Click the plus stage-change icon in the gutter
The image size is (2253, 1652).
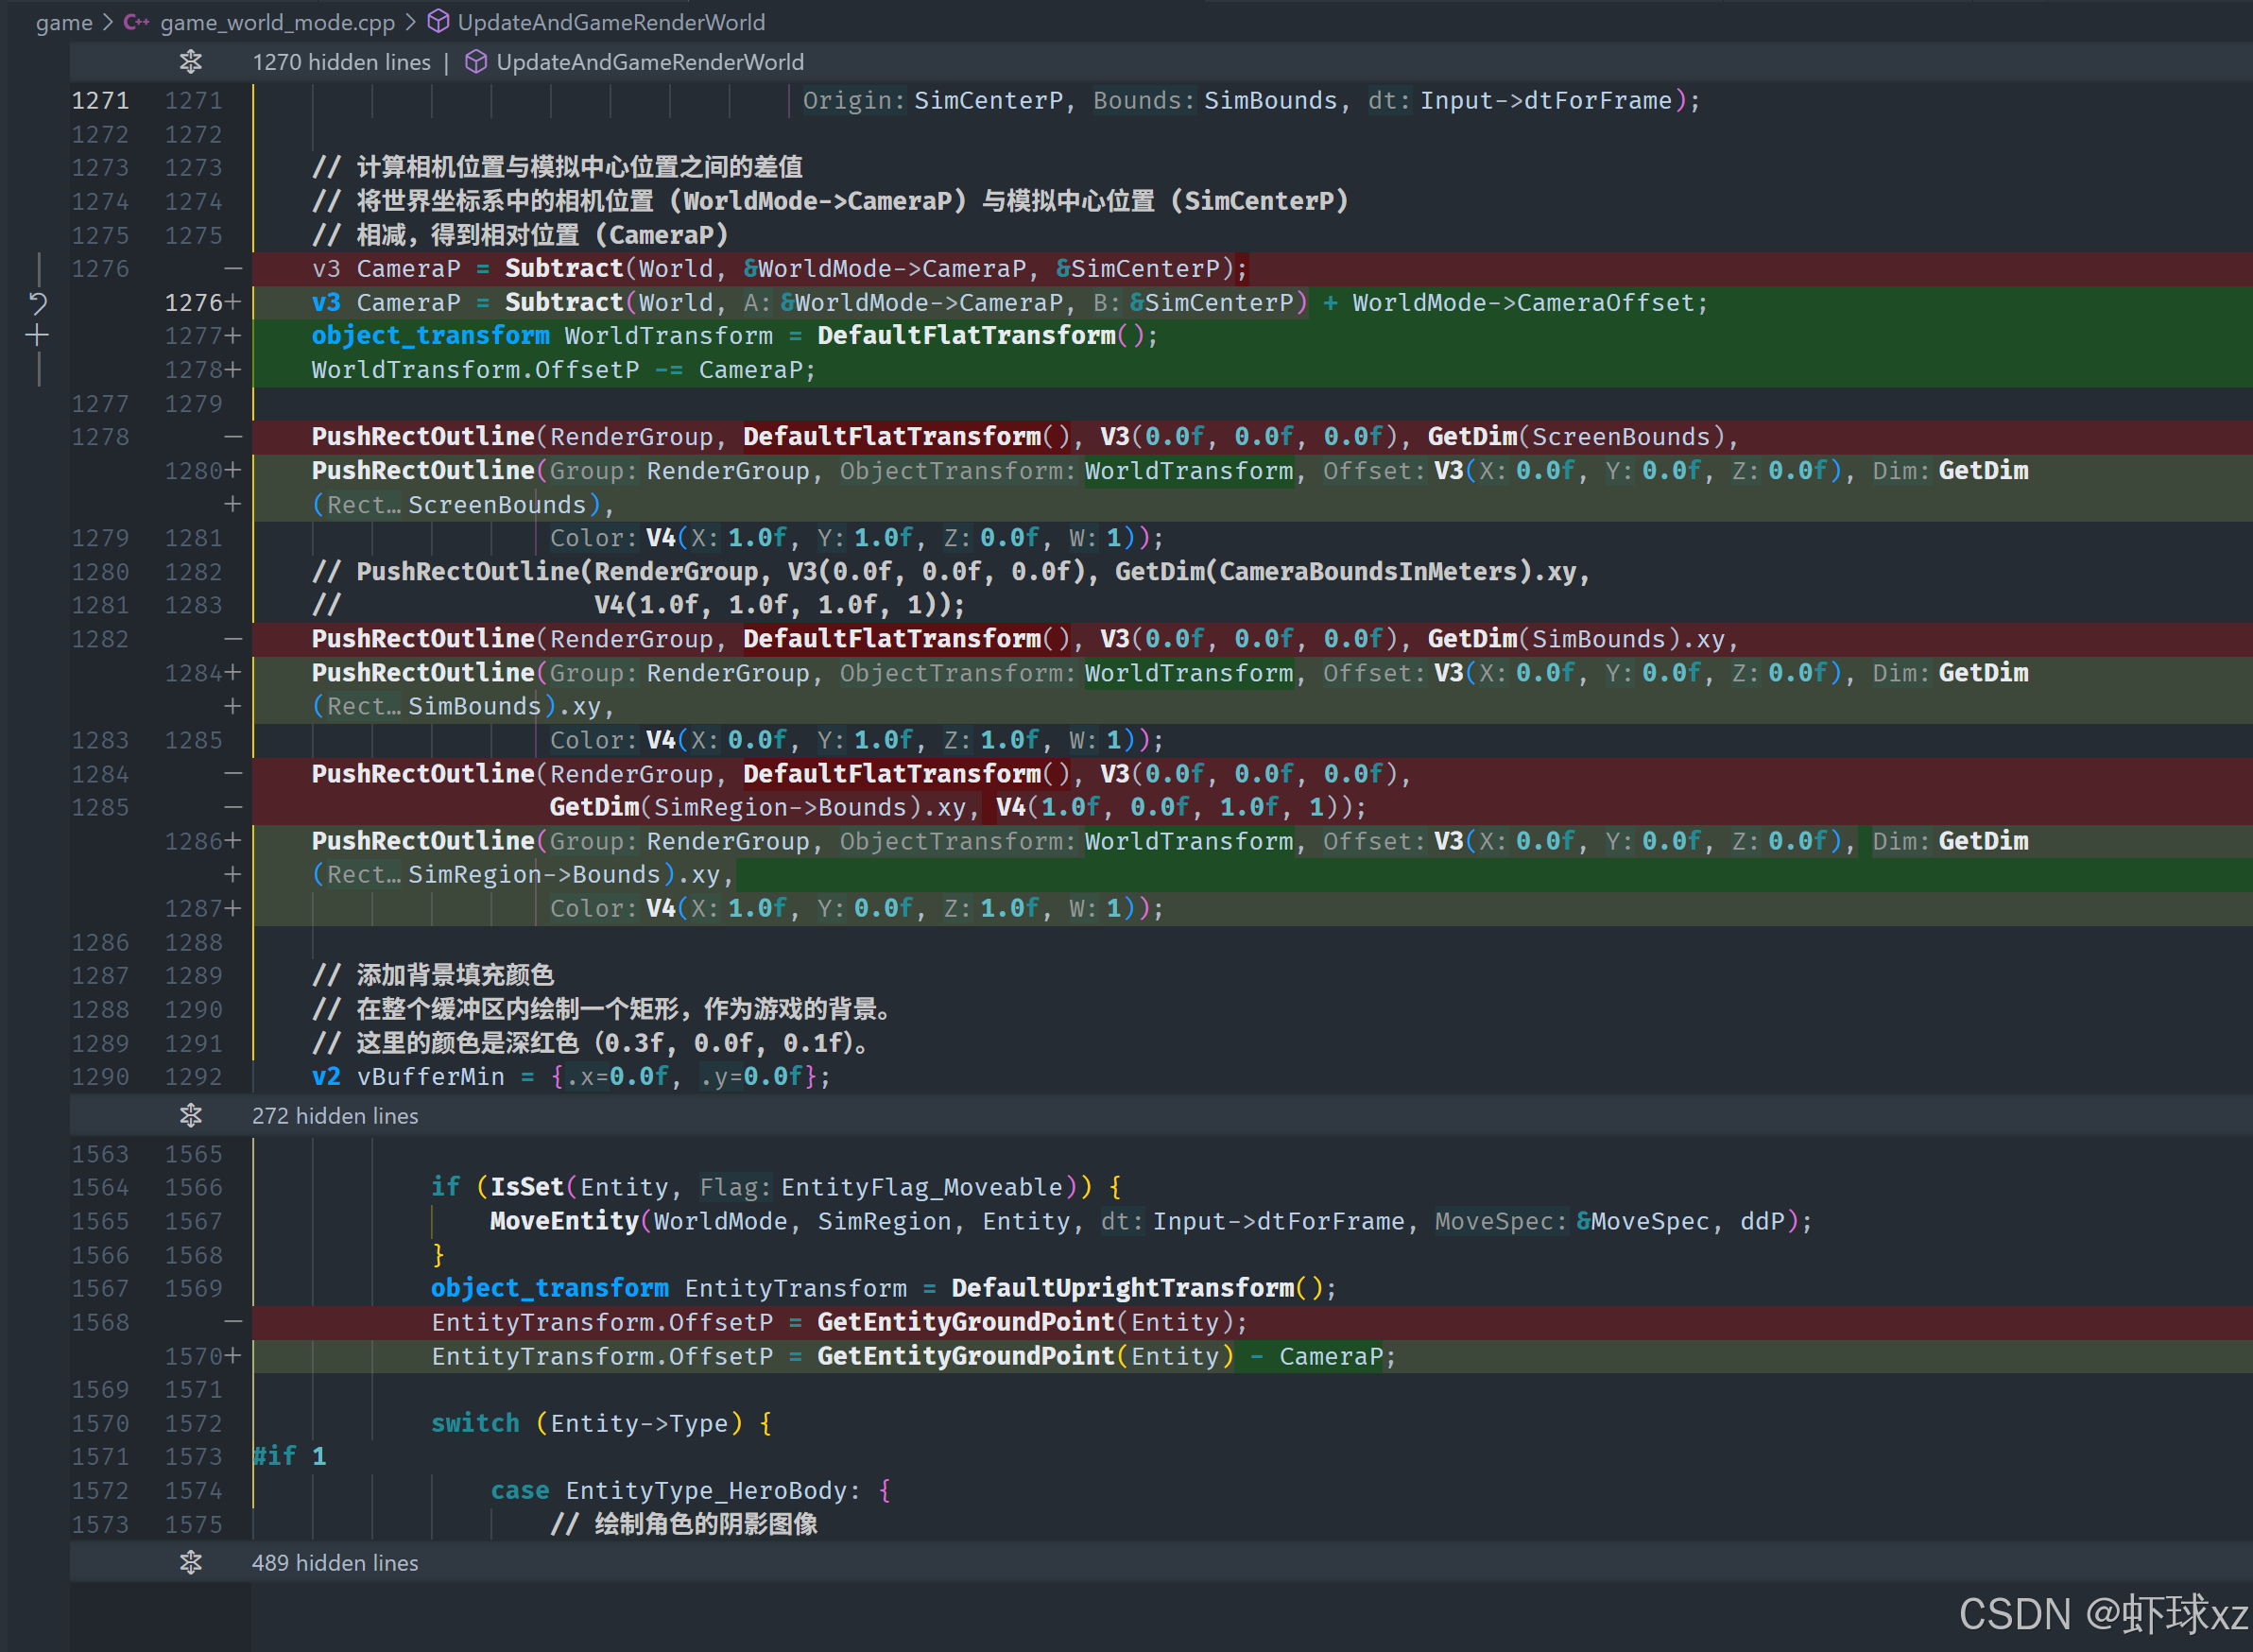coord(38,336)
